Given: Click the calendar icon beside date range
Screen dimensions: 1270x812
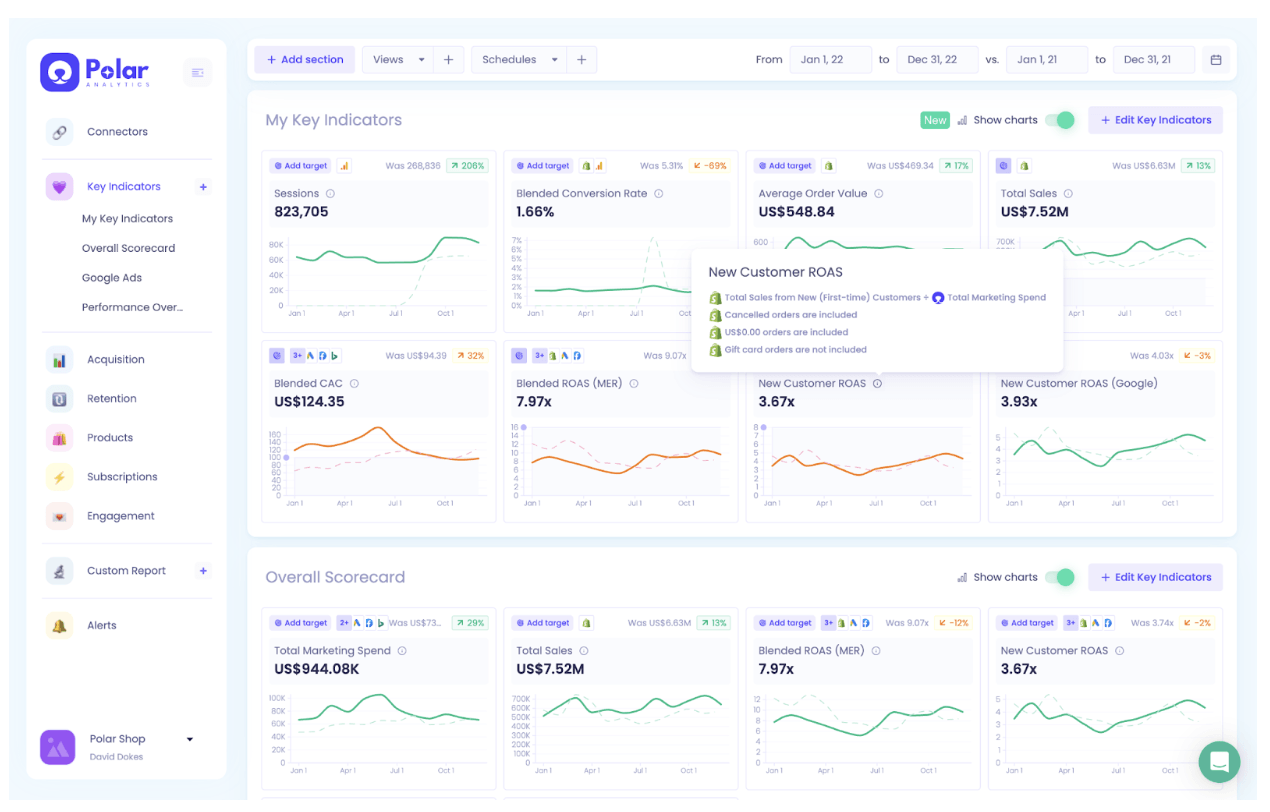Looking at the screenshot, I should (x=1216, y=60).
